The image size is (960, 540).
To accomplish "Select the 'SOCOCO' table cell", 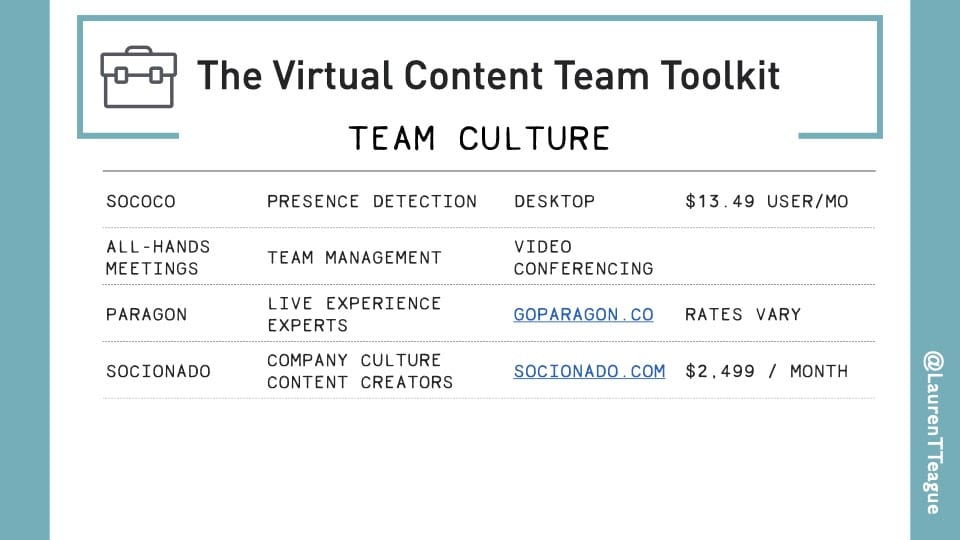I will [x=141, y=201].
